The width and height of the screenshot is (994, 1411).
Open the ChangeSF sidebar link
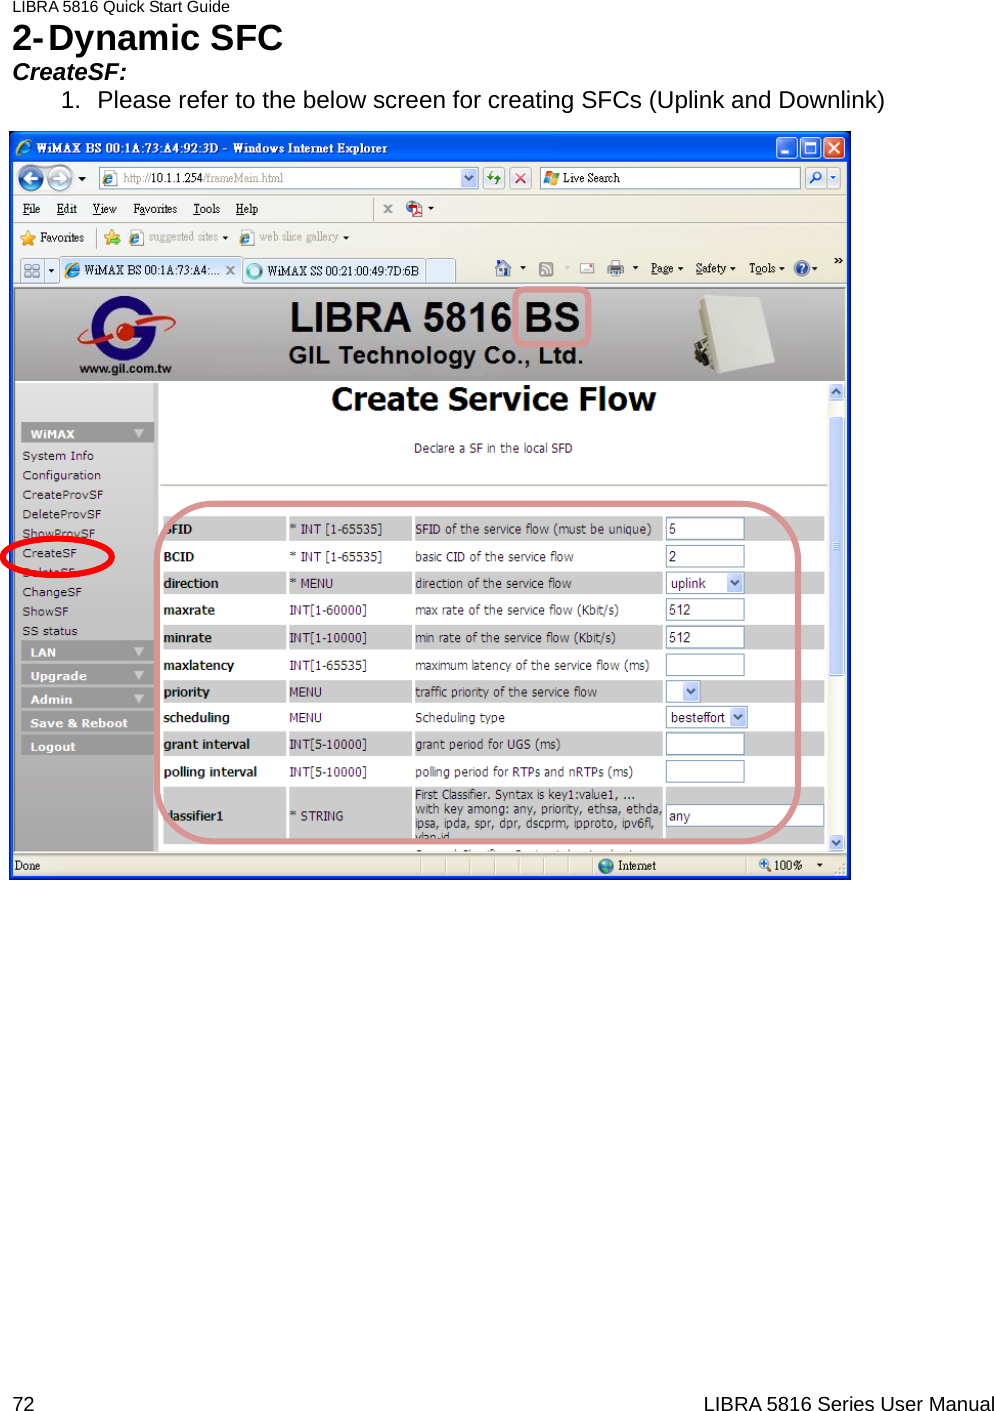point(52,592)
